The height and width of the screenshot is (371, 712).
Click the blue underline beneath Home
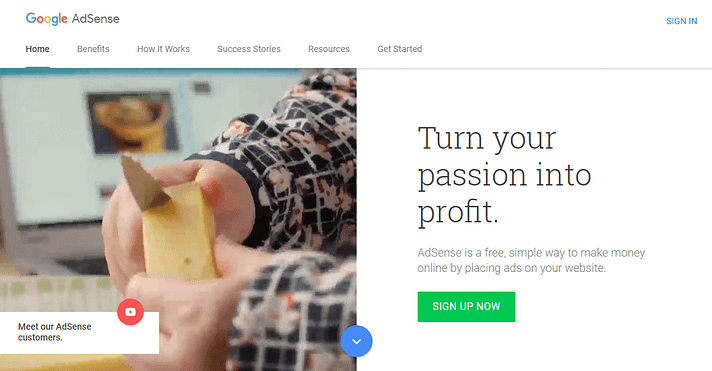tap(38, 67)
